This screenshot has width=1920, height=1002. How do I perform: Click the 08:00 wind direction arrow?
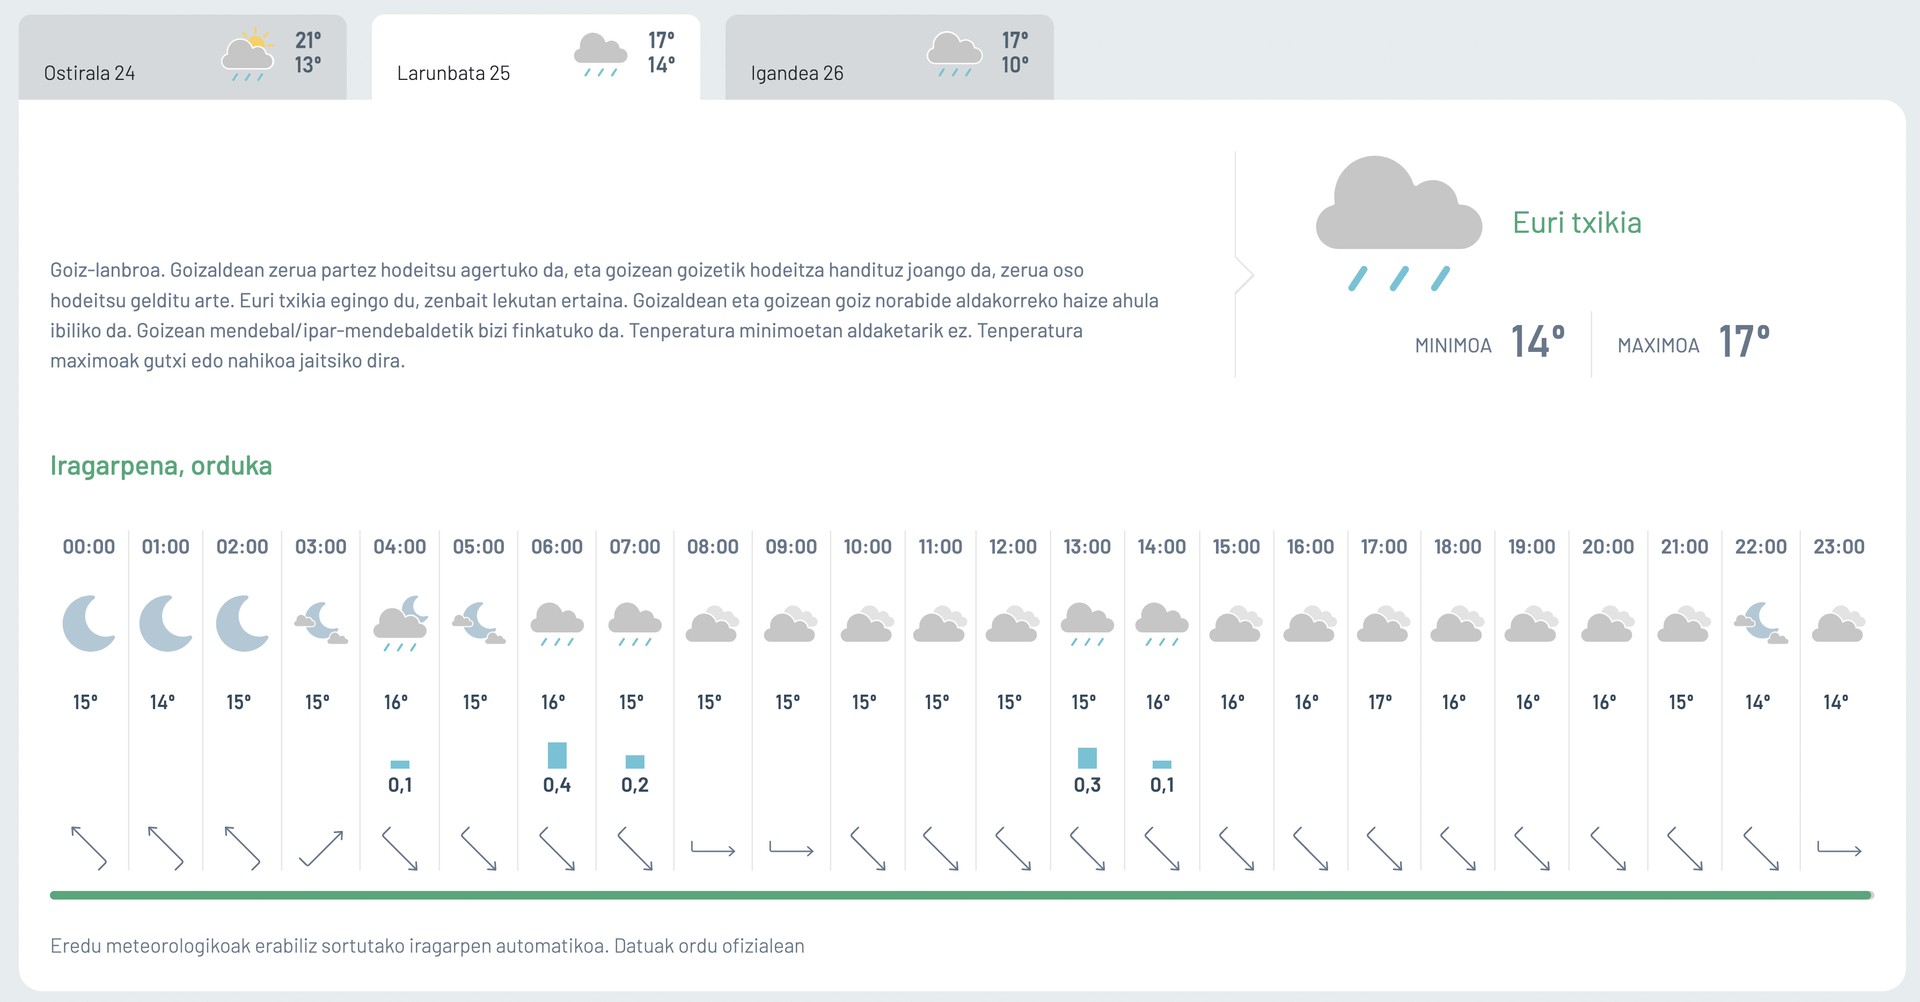713,850
